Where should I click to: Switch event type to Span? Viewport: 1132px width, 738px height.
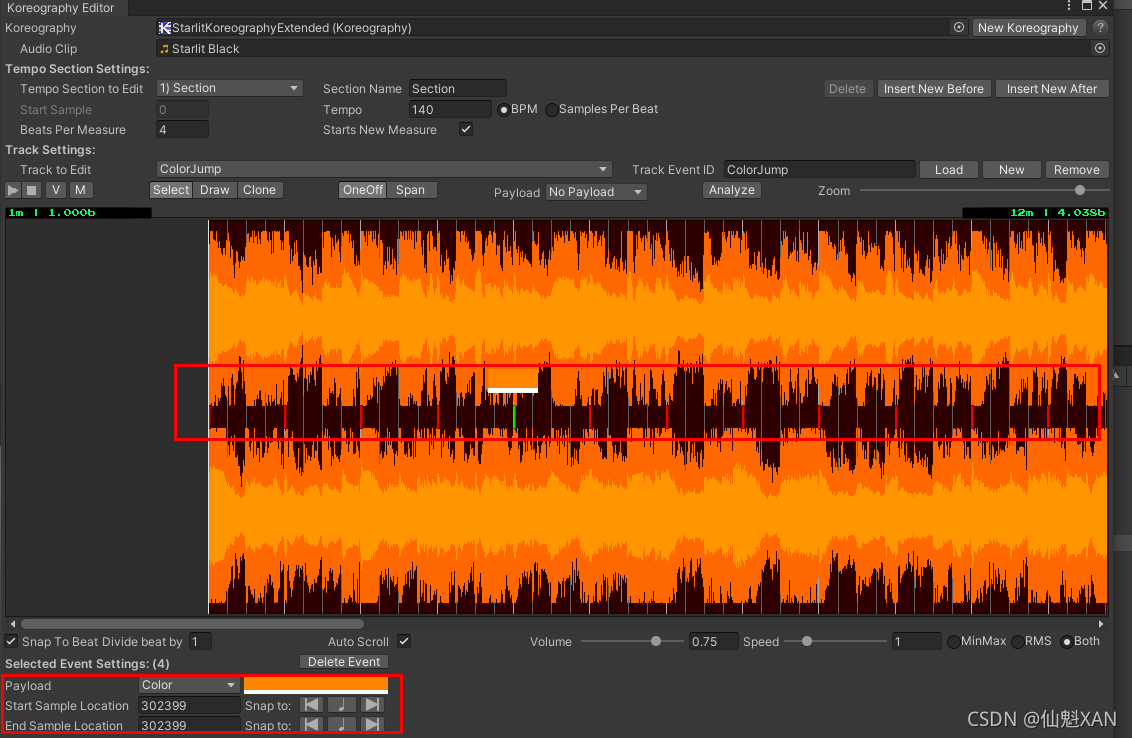(x=410, y=190)
